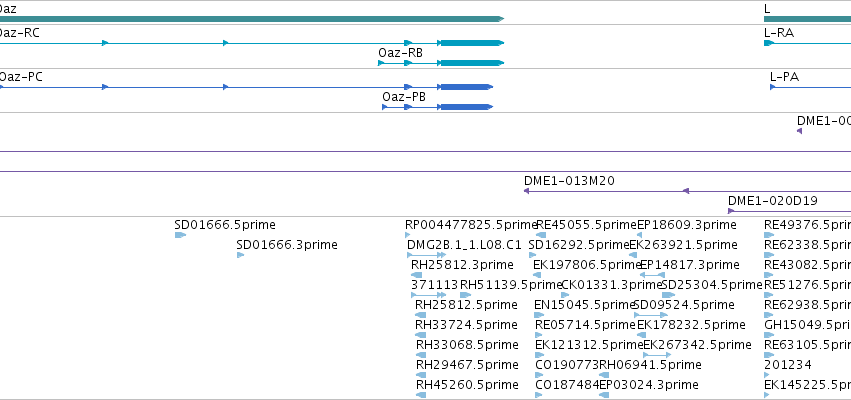Click the SD01666.5prime EST arrow glyph
The width and height of the screenshot is (851, 400).
tap(180, 235)
